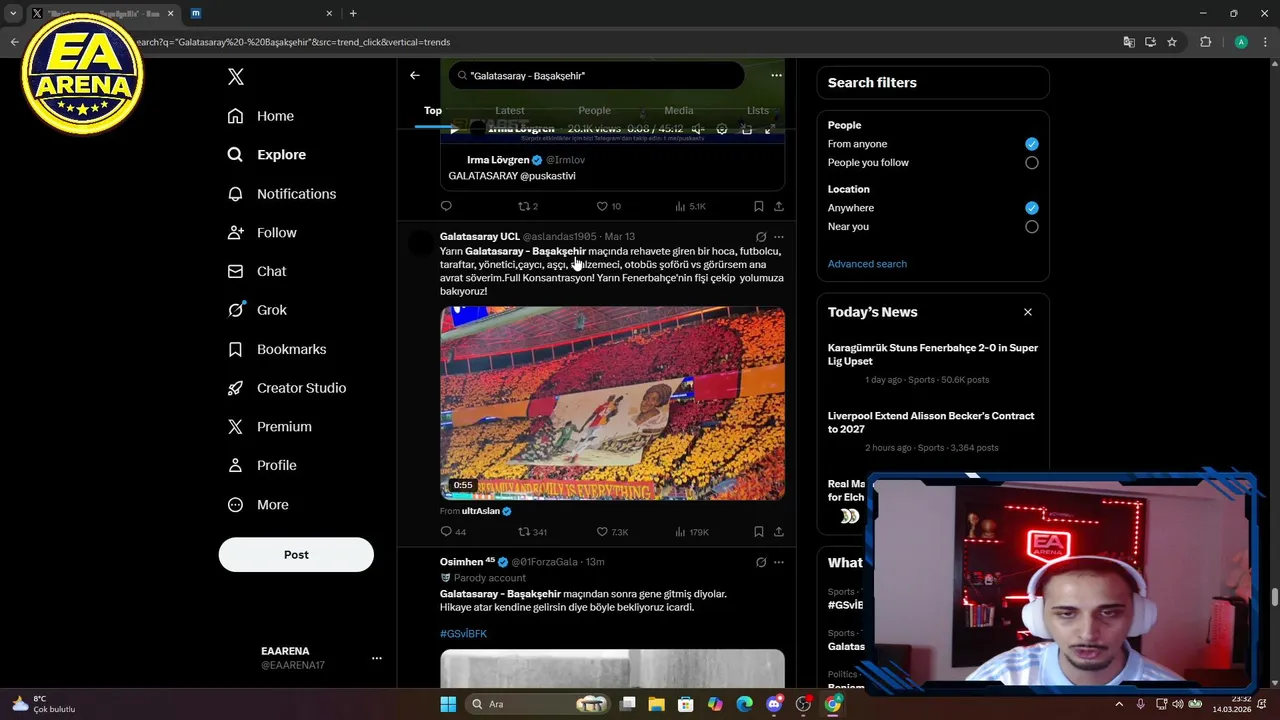This screenshot has width=1280, height=720.
Task: Open three-dot menu on Galatasaray UCL post
Action: pyautogui.click(x=779, y=237)
